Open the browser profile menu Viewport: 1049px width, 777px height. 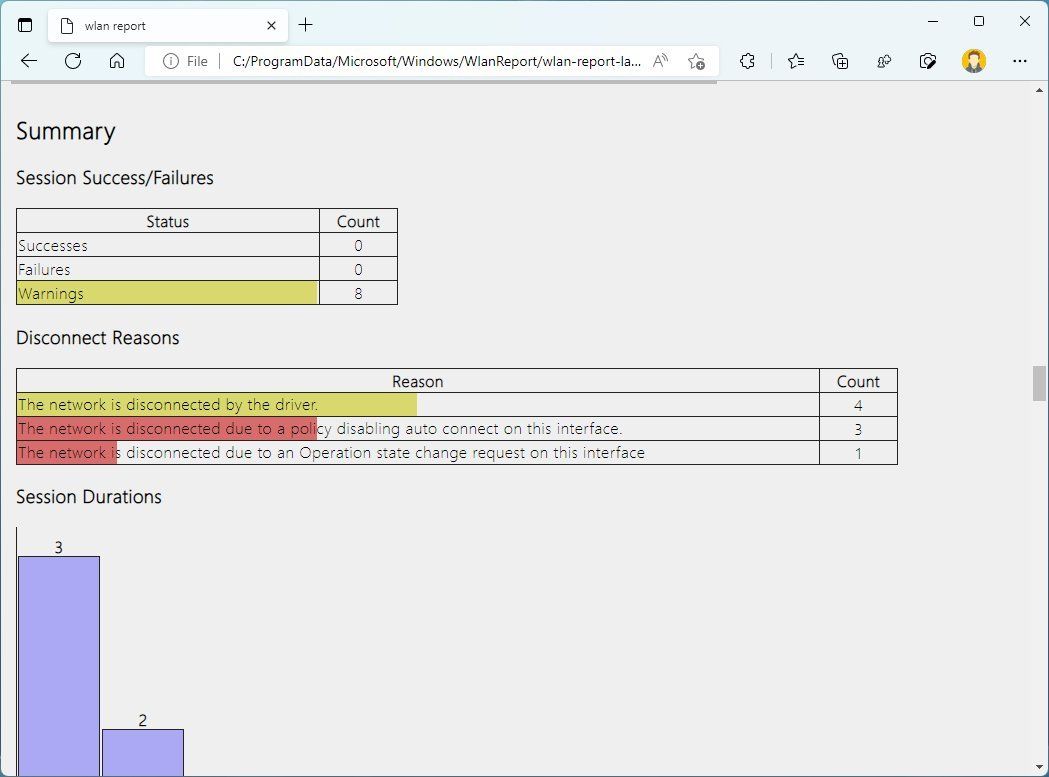[x=973, y=61]
